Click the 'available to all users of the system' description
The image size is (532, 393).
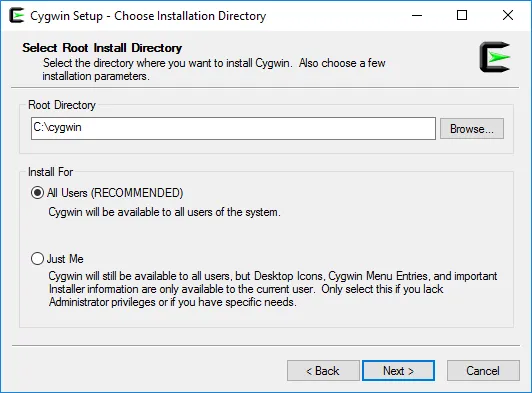165,212
